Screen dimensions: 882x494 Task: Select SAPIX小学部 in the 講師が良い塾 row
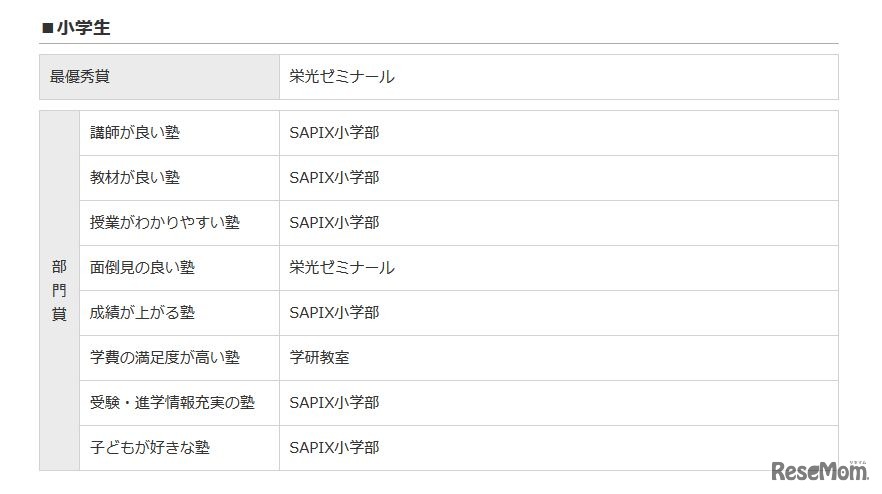click(335, 133)
